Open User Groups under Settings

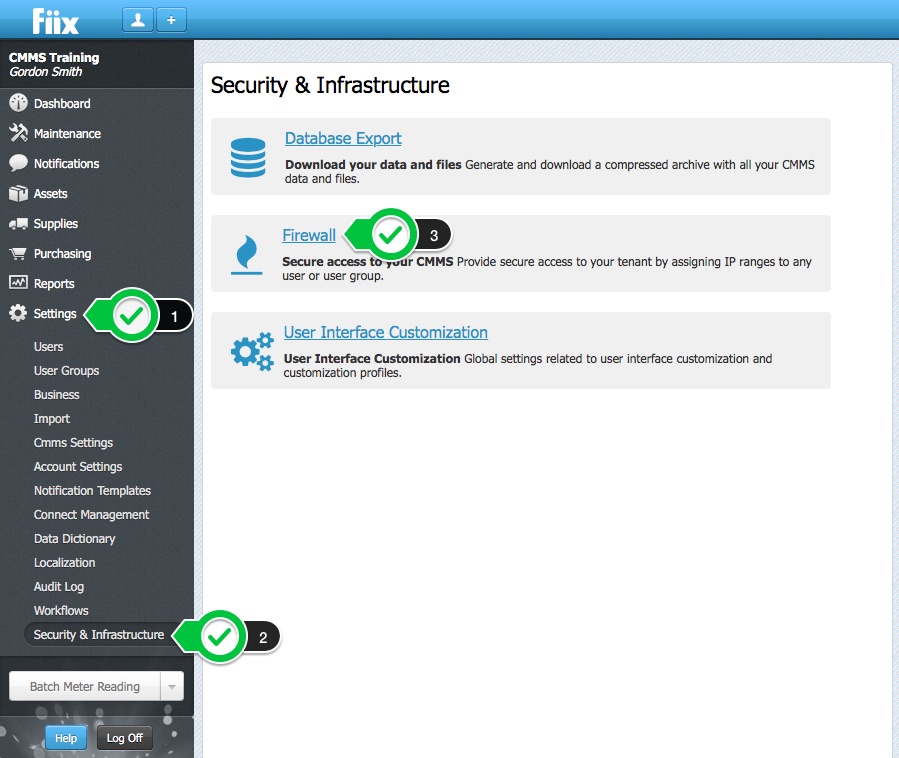click(x=66, y=371)
